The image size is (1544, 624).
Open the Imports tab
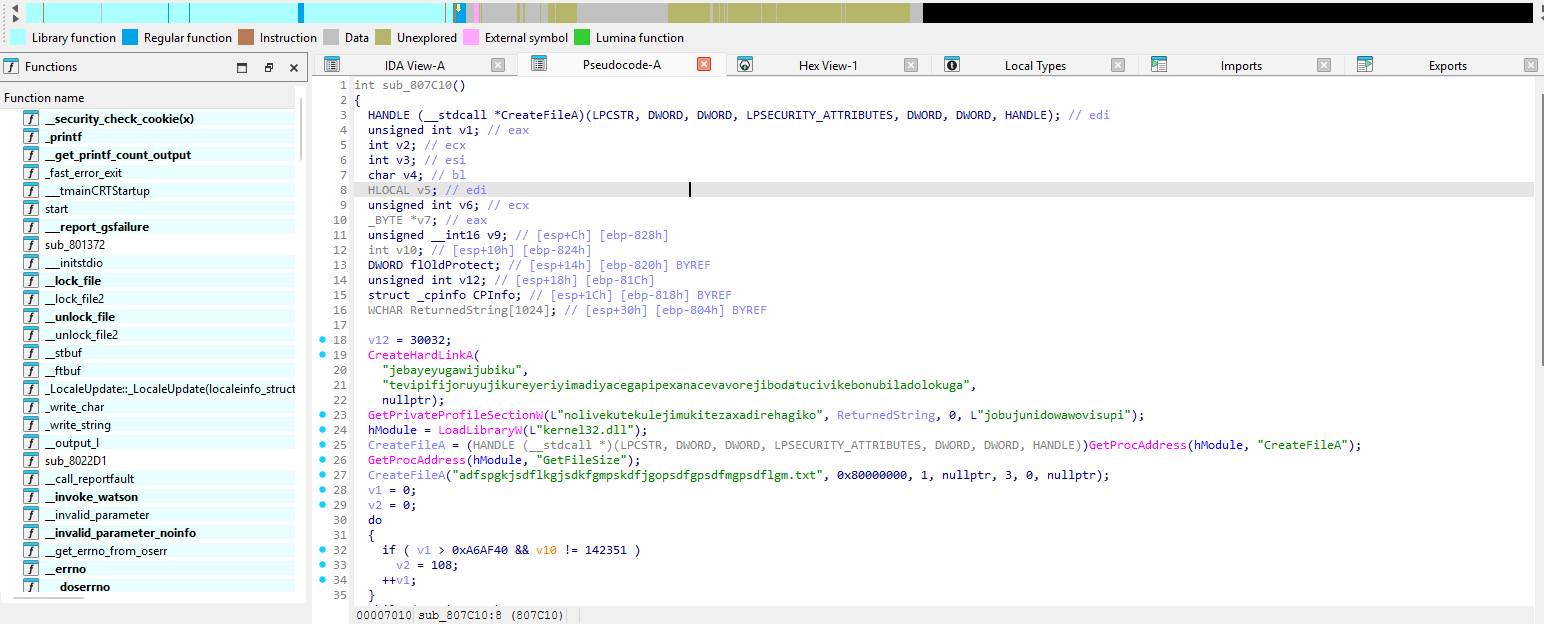[x=1241, y=65]
